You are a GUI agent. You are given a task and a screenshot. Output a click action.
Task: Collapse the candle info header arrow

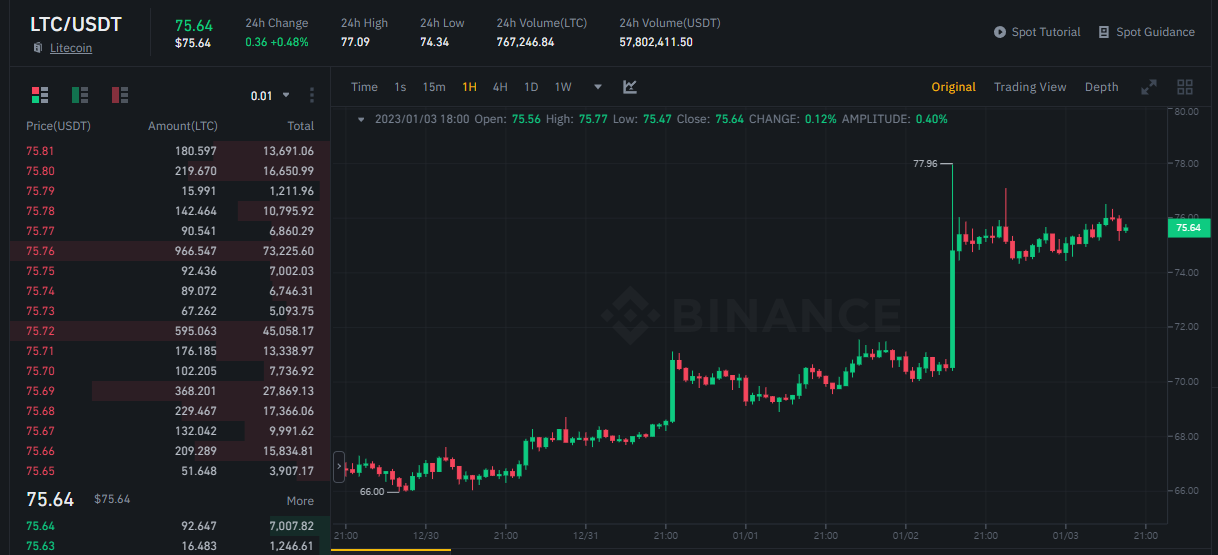[361, 119]
